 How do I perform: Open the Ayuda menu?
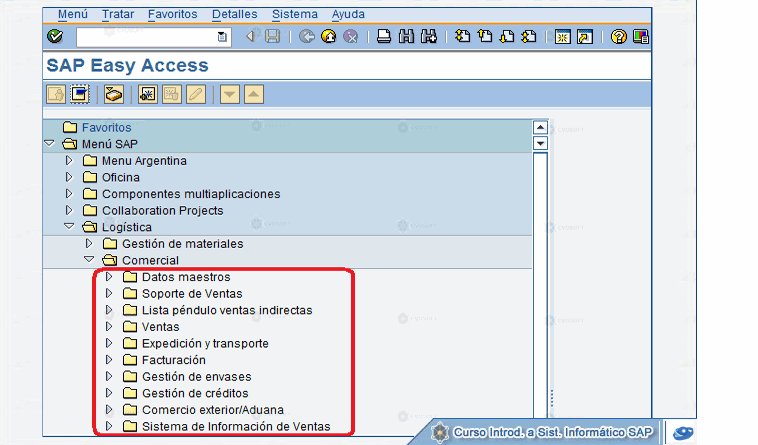(x=348, y=14)
